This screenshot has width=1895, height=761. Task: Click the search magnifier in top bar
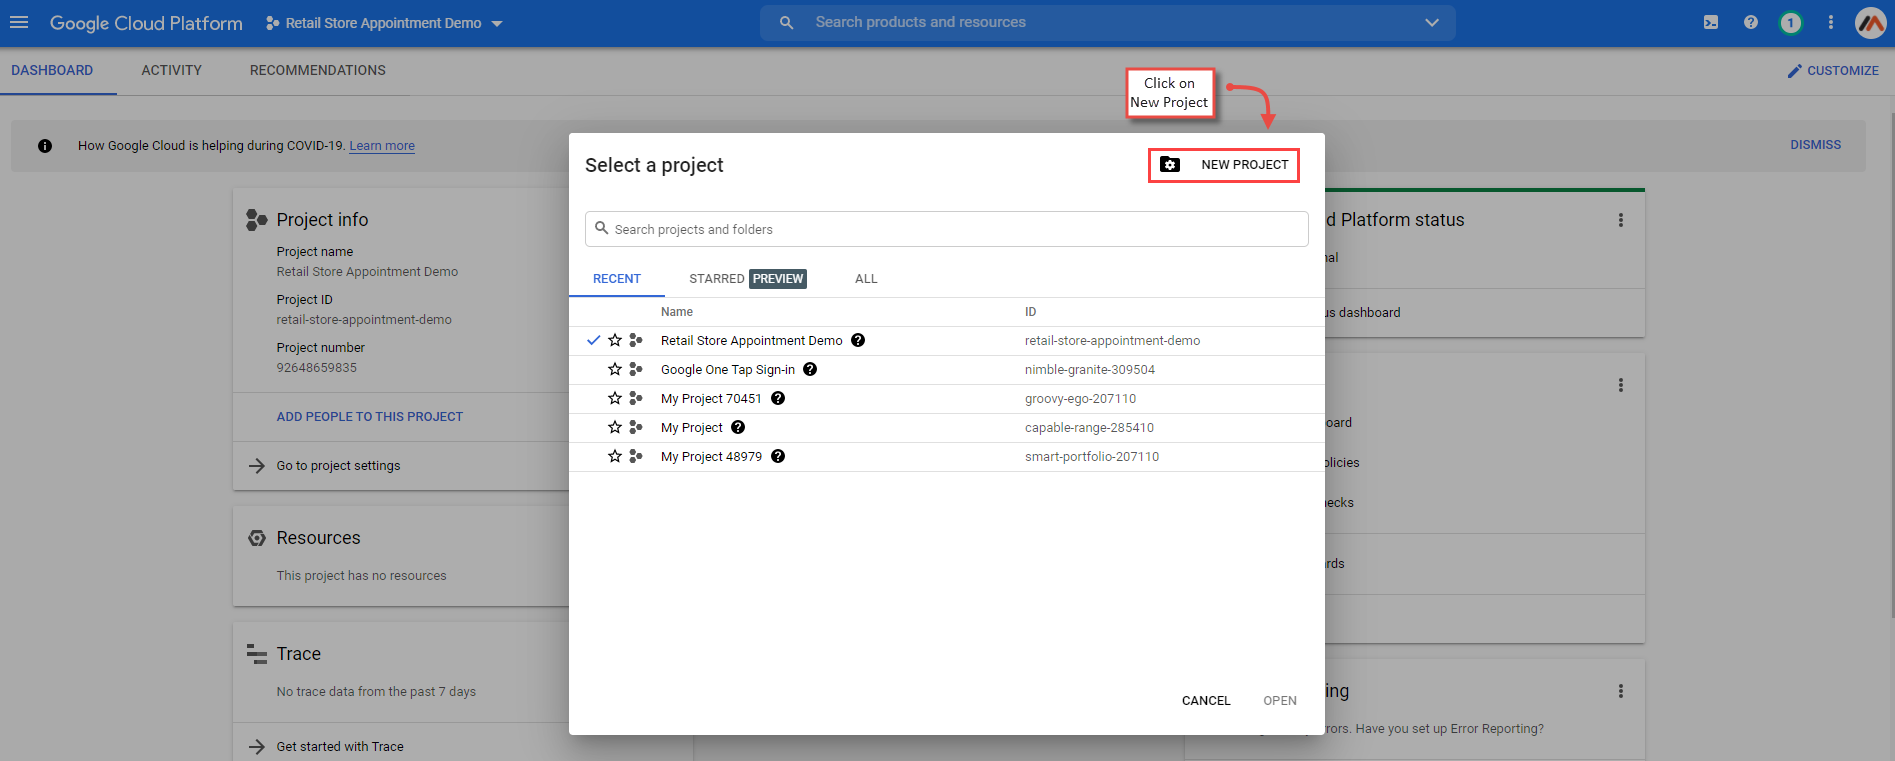[x=787, y=22]
